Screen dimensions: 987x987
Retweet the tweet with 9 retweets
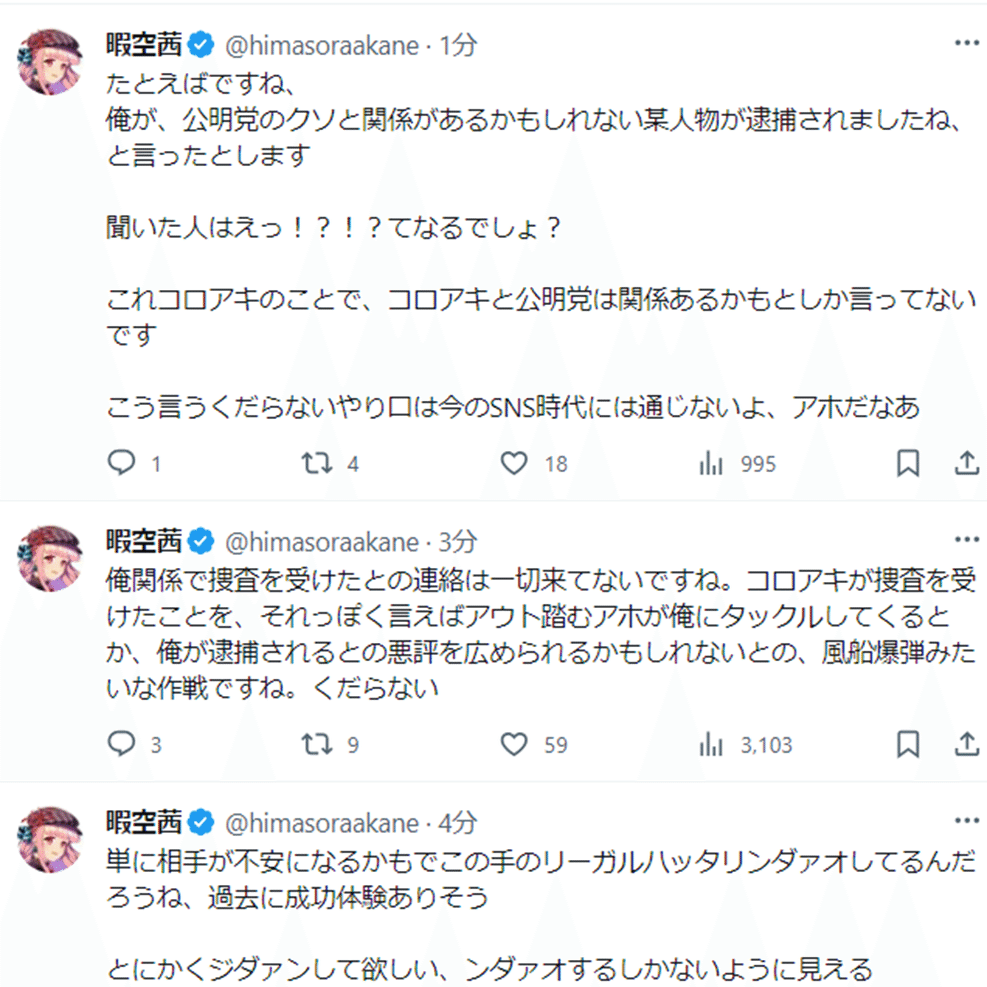pyautogui.click(x=317, y=744)
